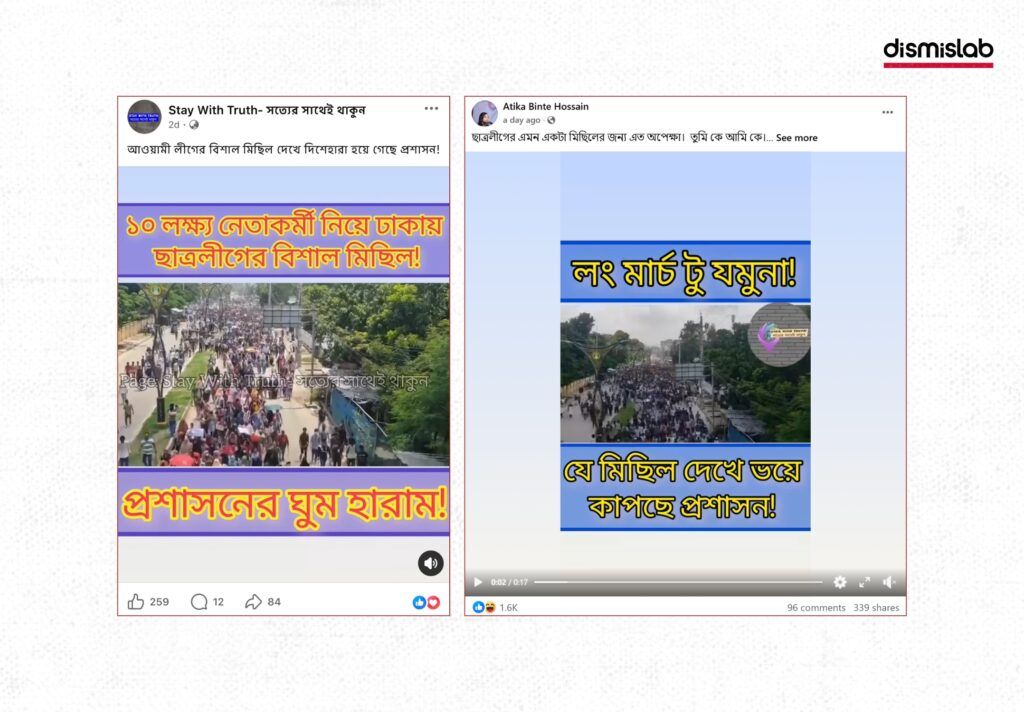The width and height of the screenshot is (1024, 712).
Task: Play the 10 lakh procession video thumbnail
Action: point(283,374)
